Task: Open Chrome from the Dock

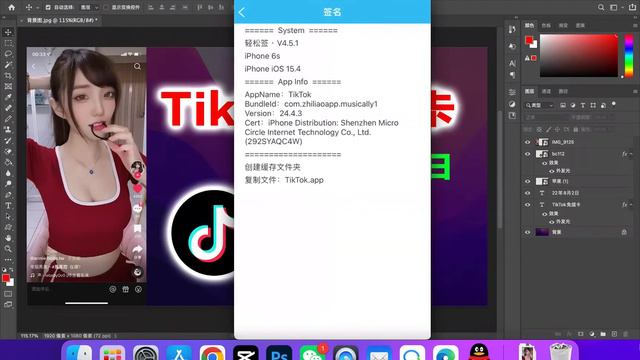Action: 212,353
